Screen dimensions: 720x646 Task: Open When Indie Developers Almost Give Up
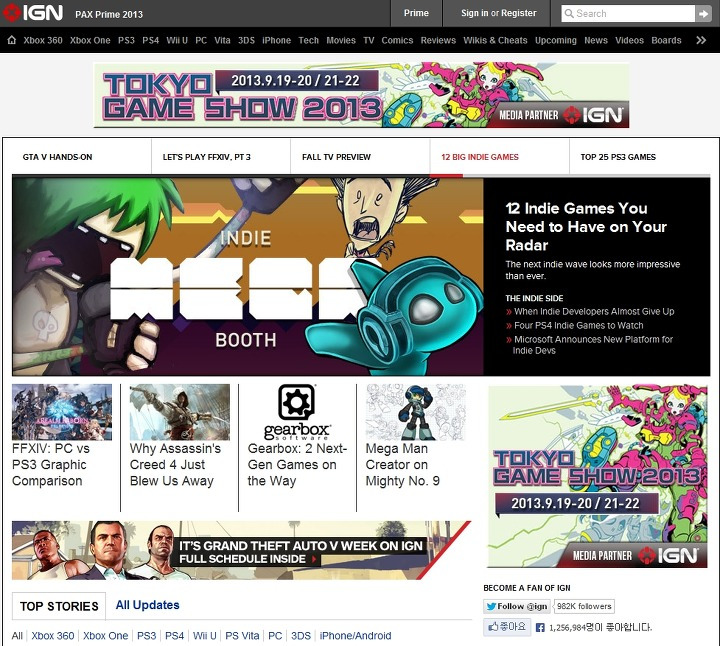click(594, 311)
